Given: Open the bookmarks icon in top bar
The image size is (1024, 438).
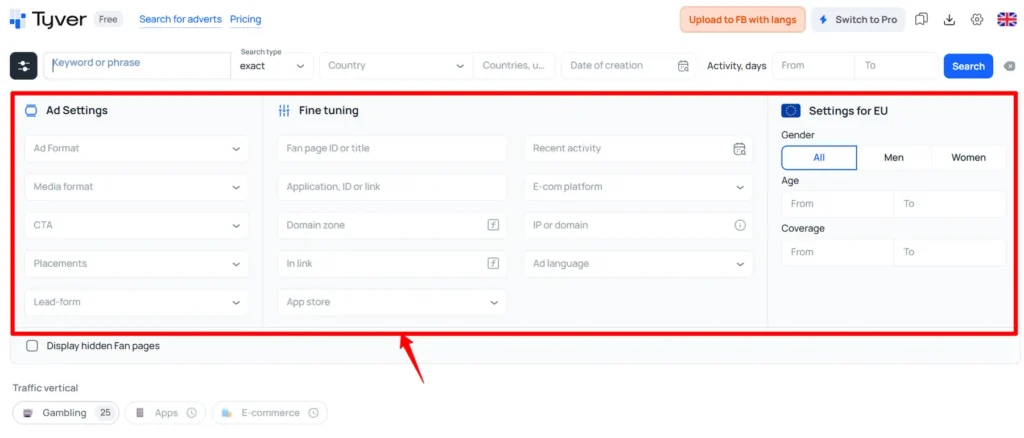Looking at the screenshot, I should pos(921,20).
